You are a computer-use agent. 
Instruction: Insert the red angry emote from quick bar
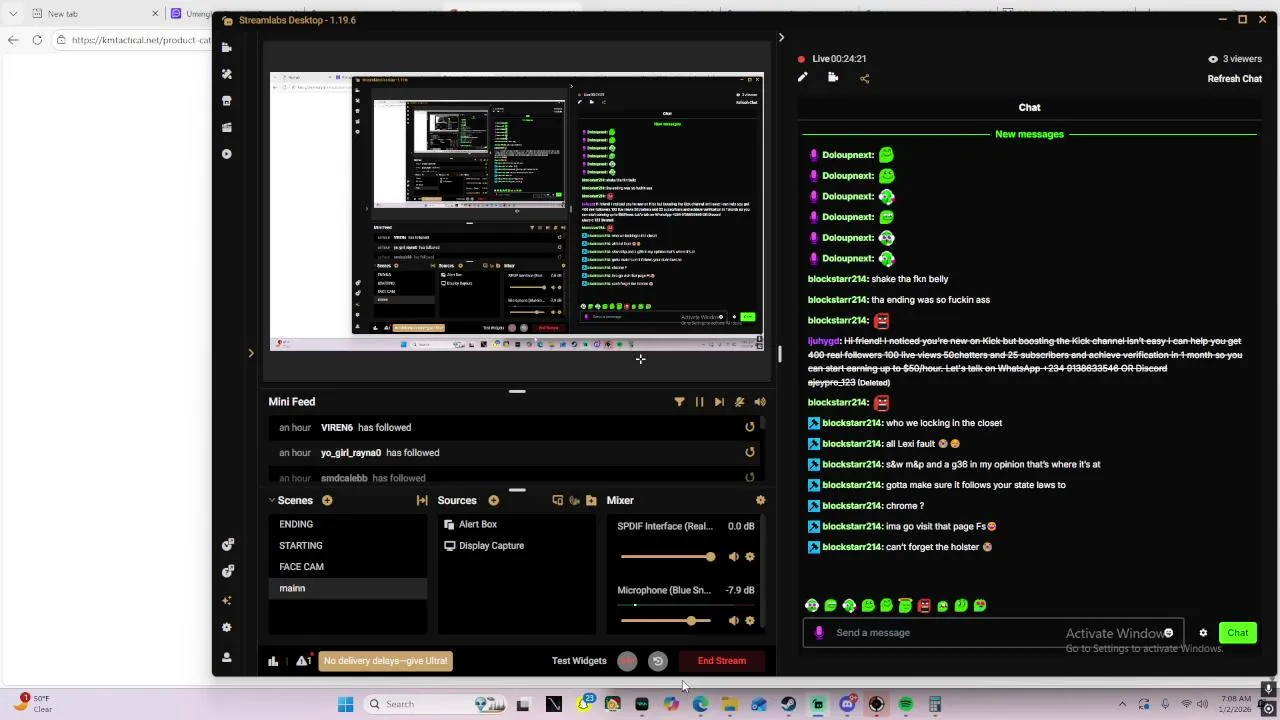[924, 606]
